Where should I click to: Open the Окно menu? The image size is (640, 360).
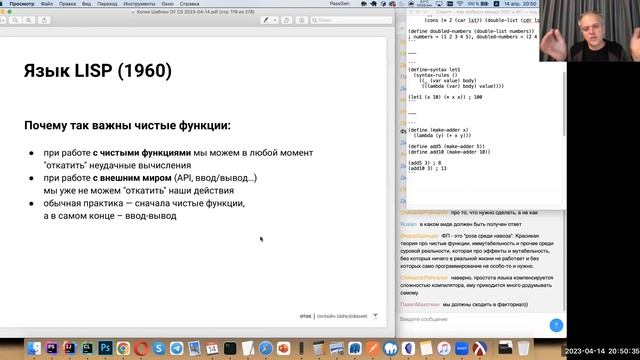tap(167, 4)
